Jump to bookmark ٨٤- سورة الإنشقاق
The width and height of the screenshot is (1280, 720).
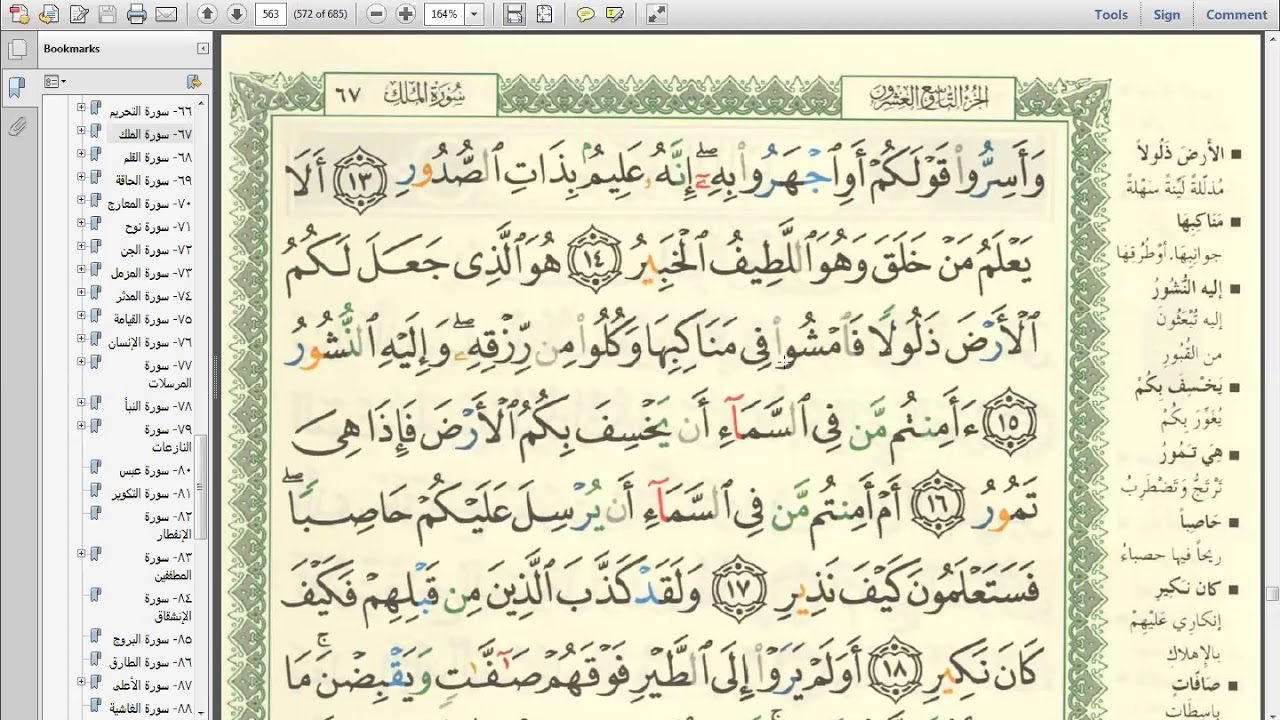pyautogui.click(x=167, y=607)
